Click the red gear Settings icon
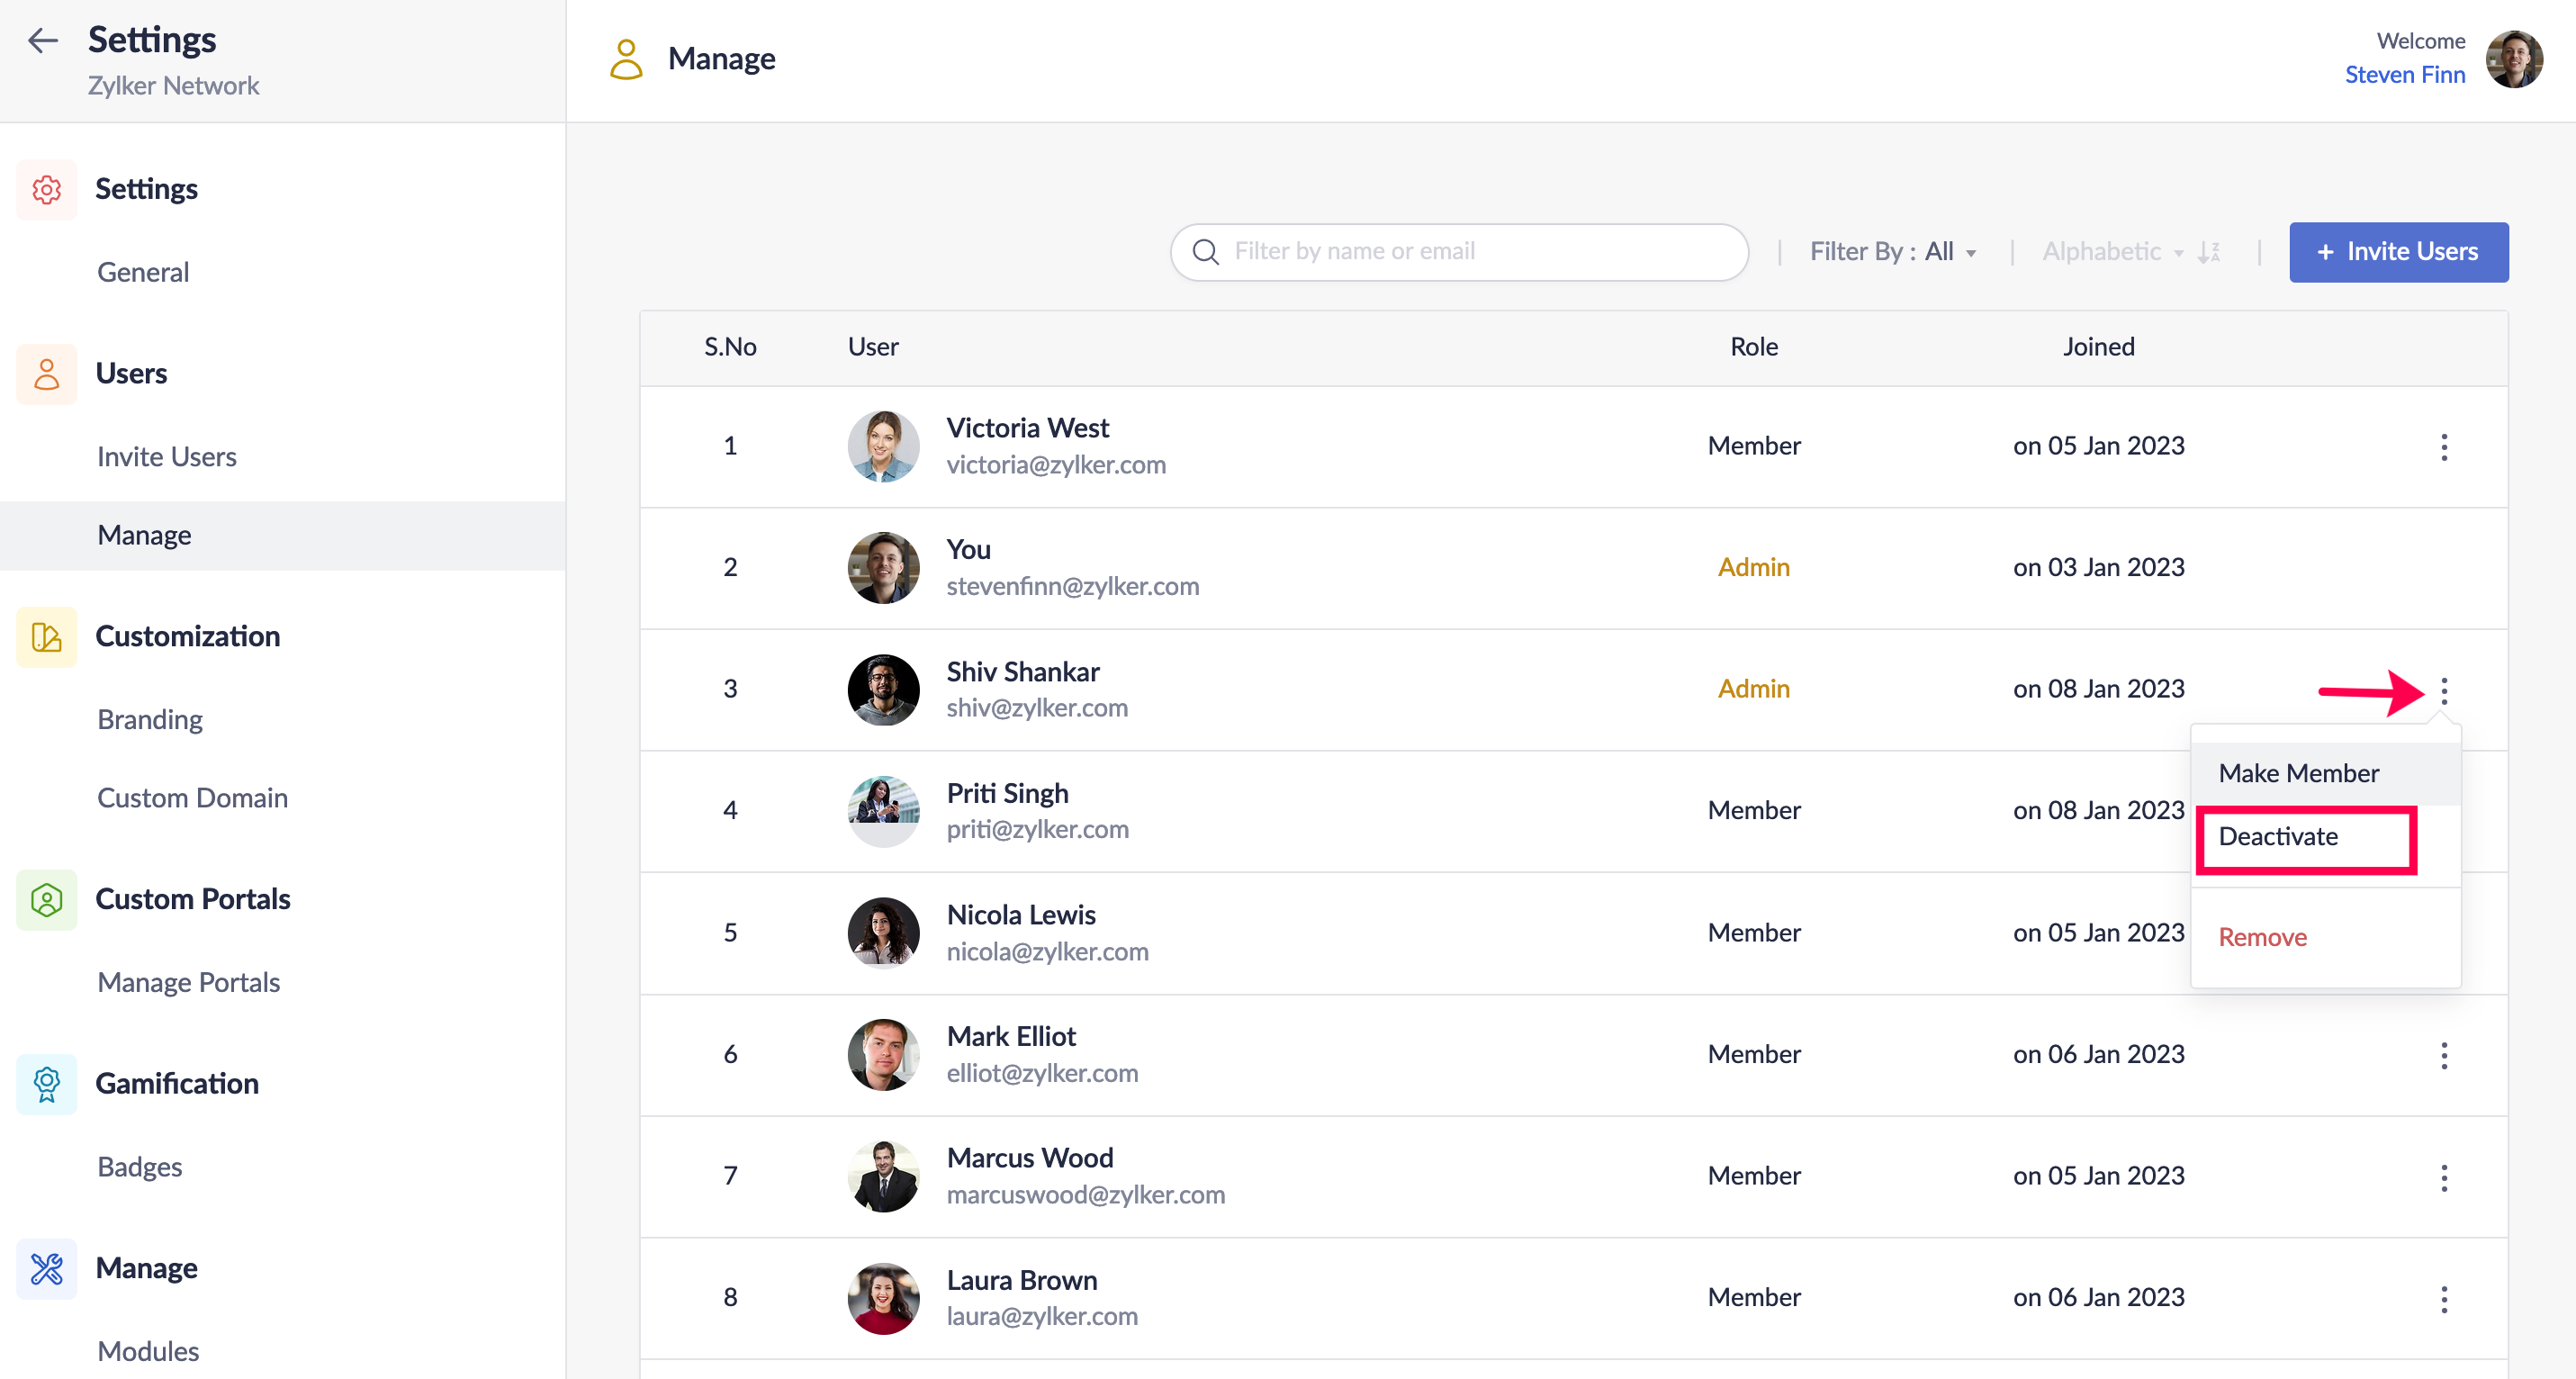This screenshot has height=1379, width=2576. click(x=47, y=189)
